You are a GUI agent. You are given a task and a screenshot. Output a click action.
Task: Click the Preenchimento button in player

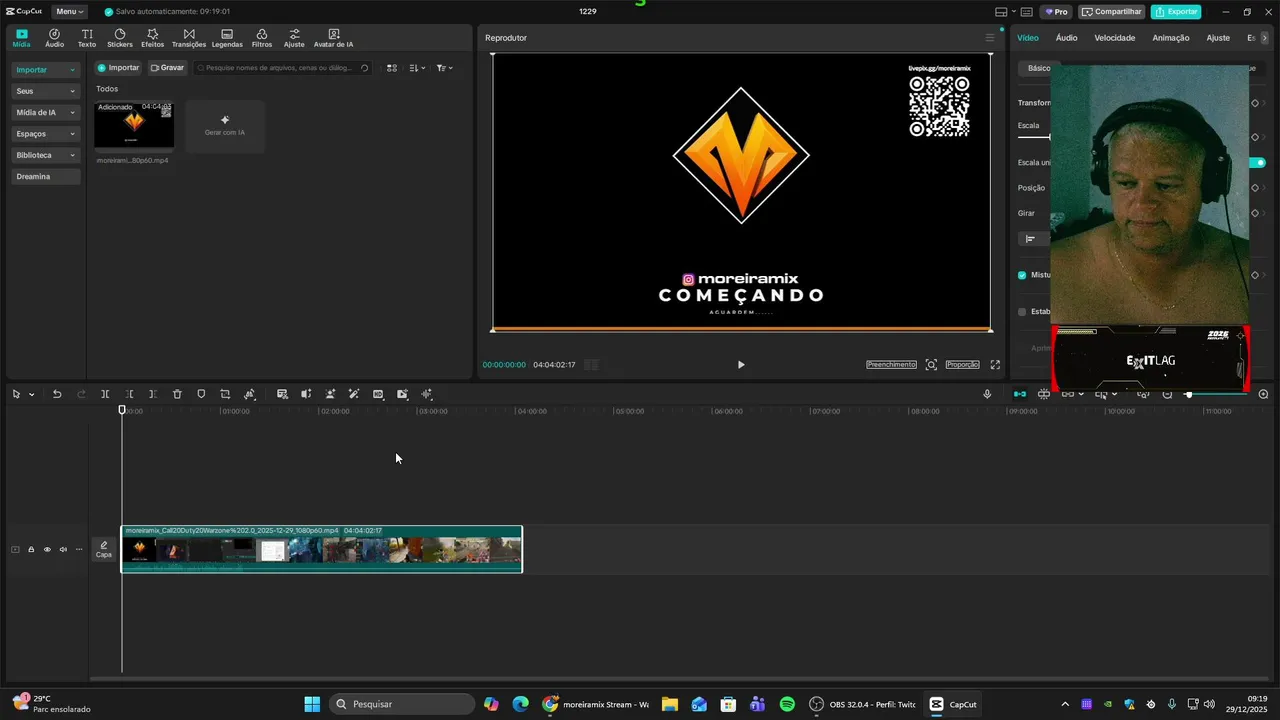pyautogui.click(x=891, y=365)
